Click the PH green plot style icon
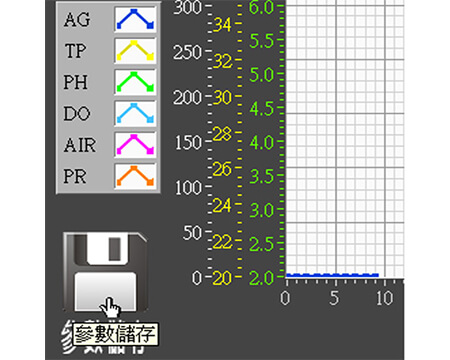Viewport: 450px width, 360px height. click(x=135, y=82)
